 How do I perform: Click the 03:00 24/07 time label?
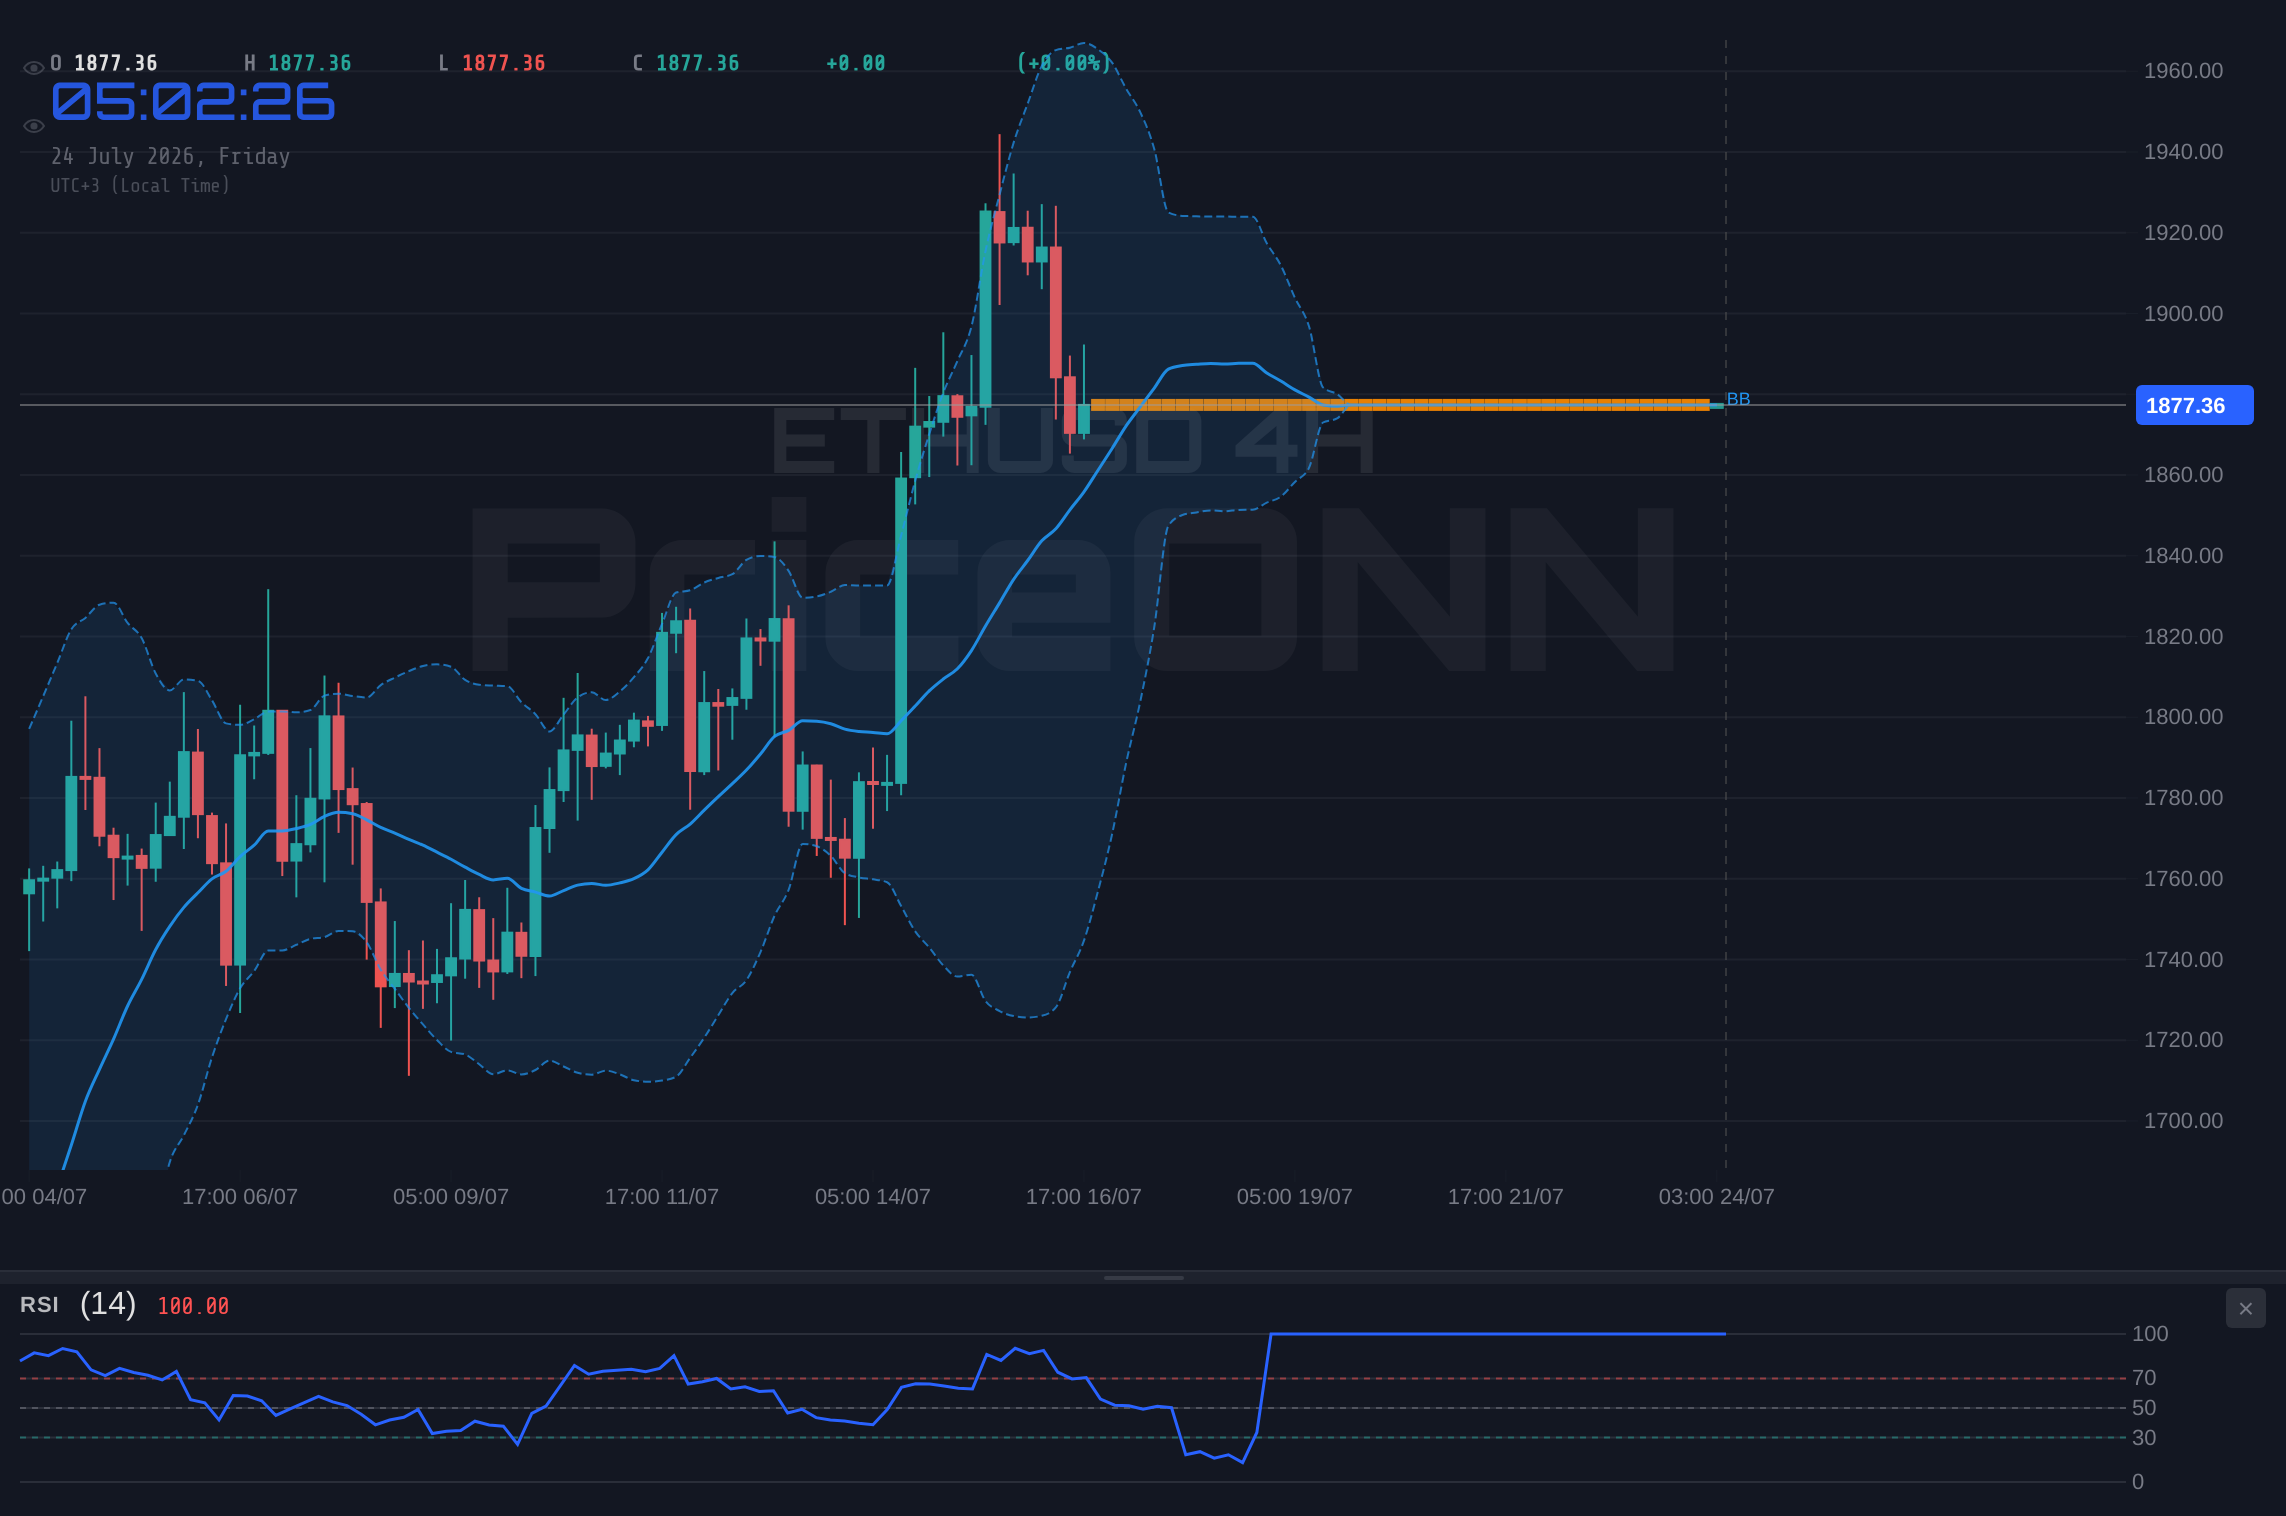(1717, 1197)
